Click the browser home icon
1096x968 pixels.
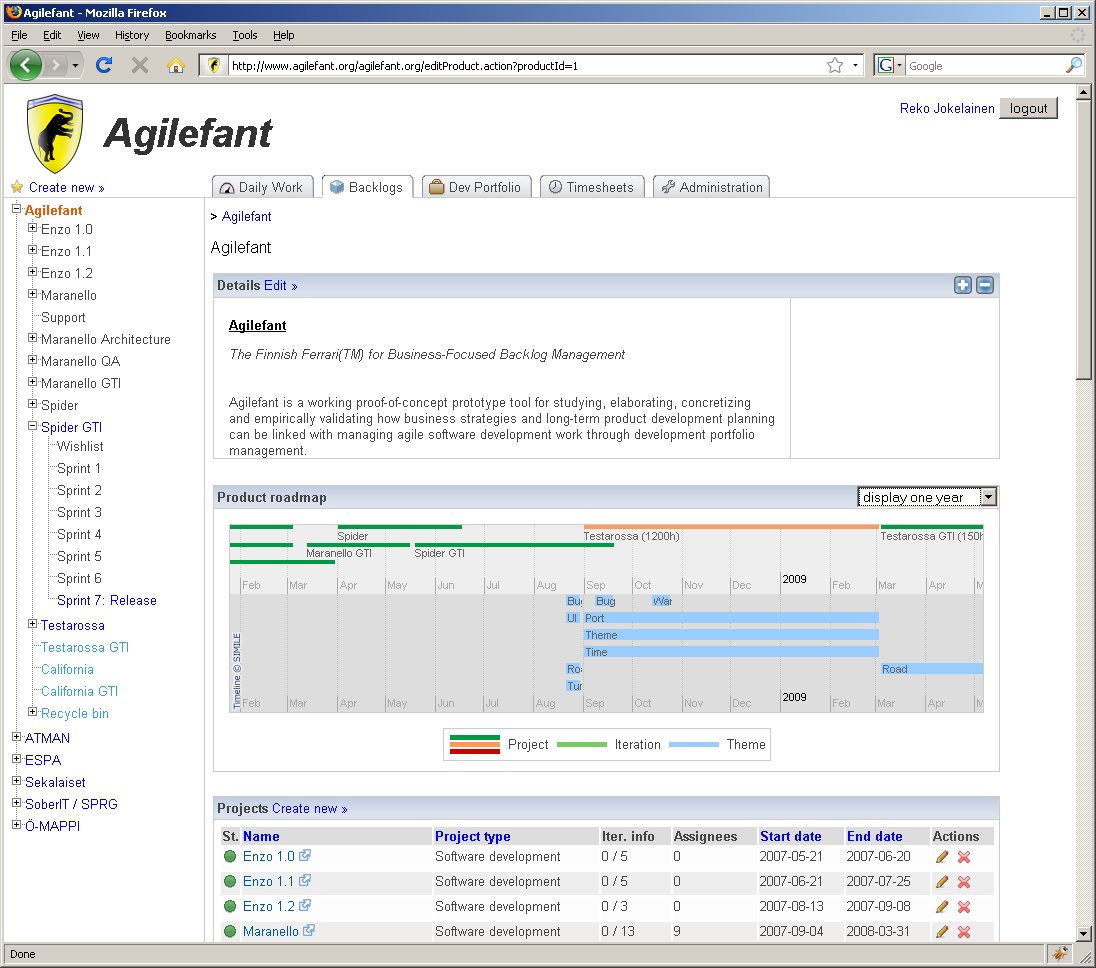pyautogui.click(x=175, y=66)
